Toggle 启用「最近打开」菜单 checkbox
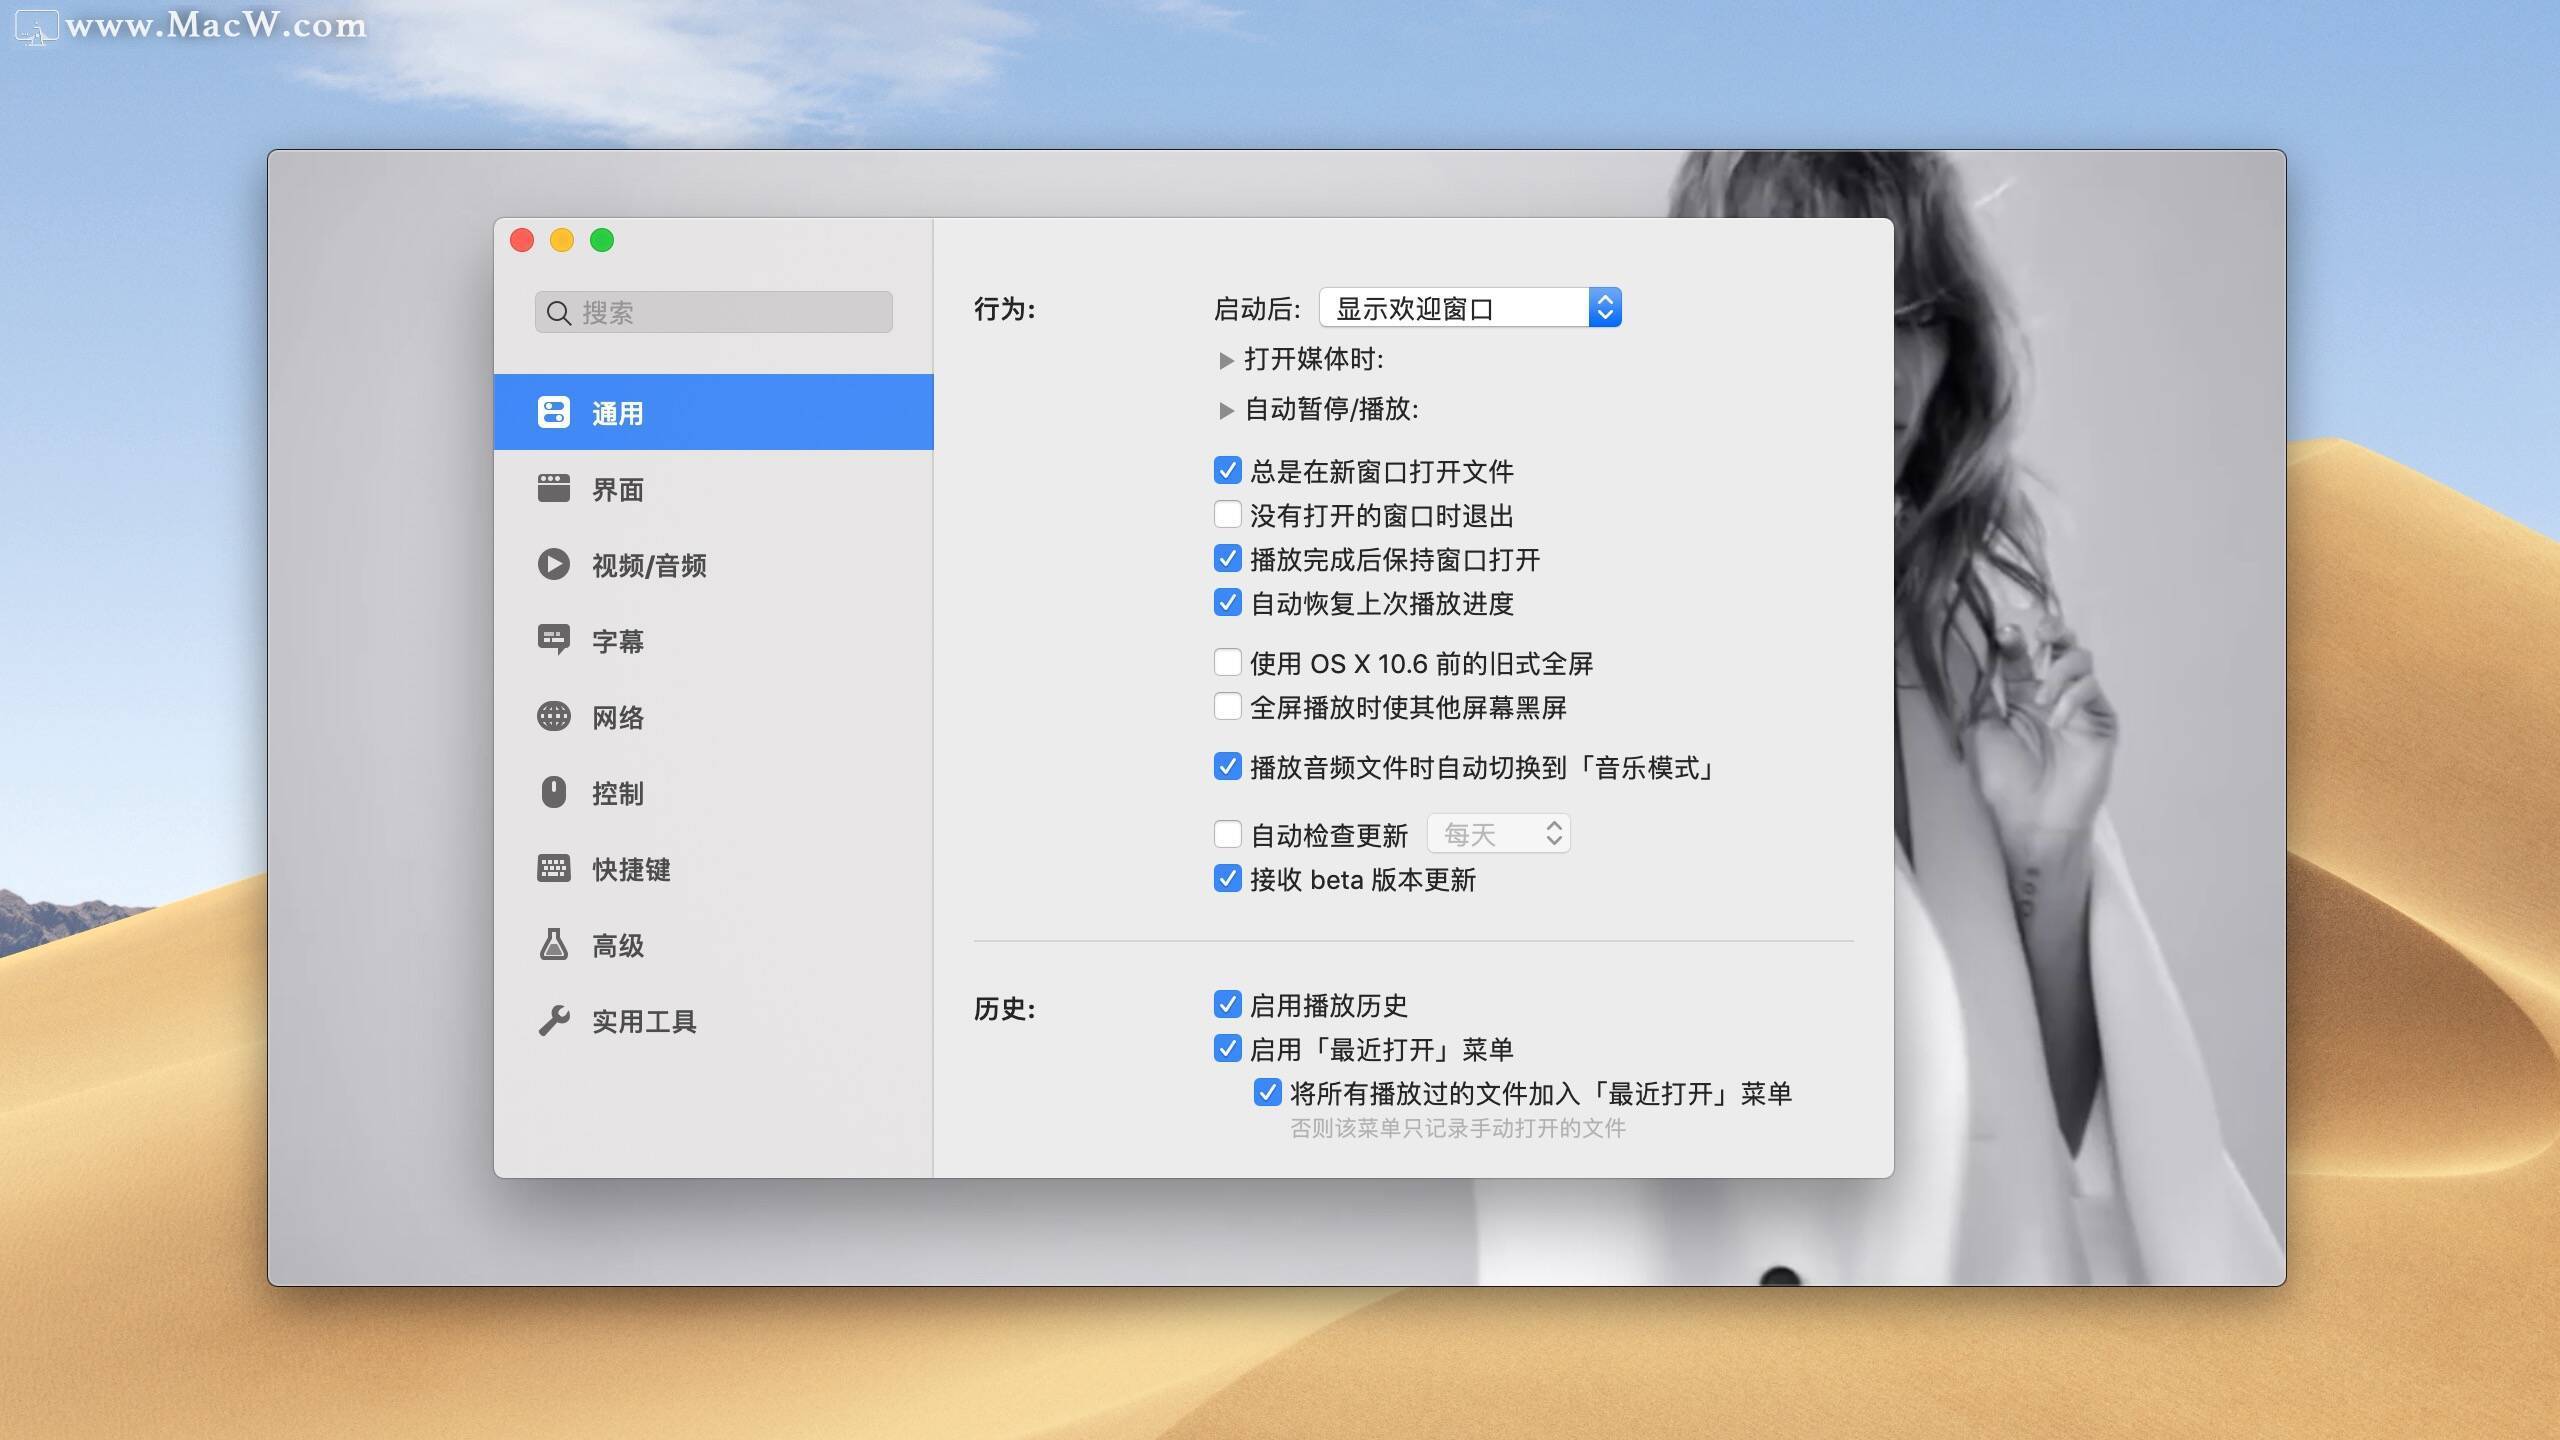 click(1227, 1048)
